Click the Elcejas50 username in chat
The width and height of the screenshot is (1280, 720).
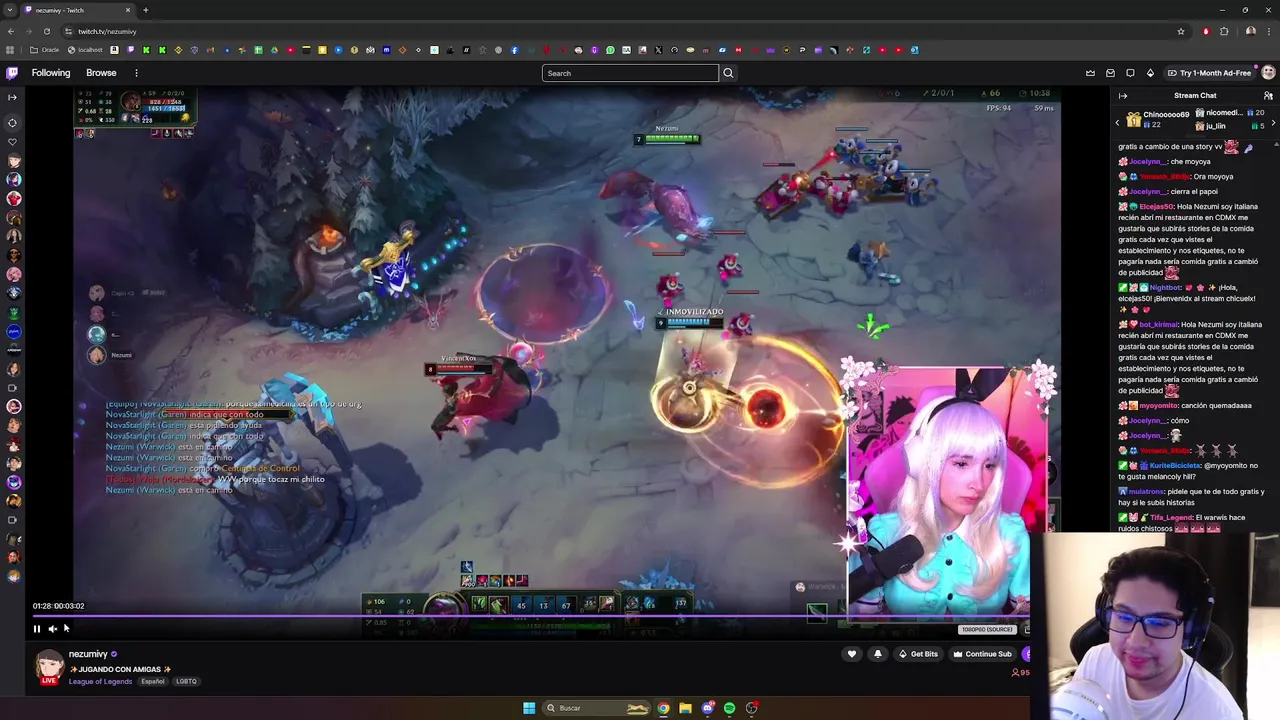click(1158, 206)
